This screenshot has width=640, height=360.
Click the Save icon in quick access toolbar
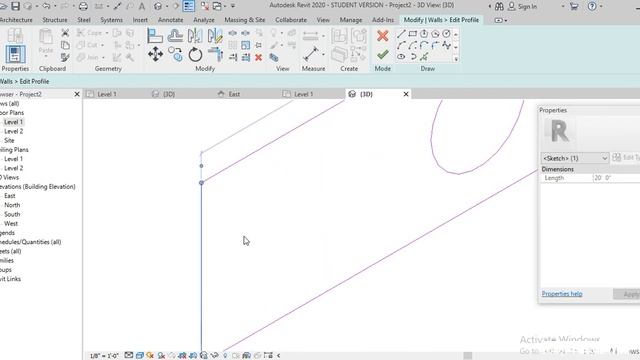tap(16, 6)
